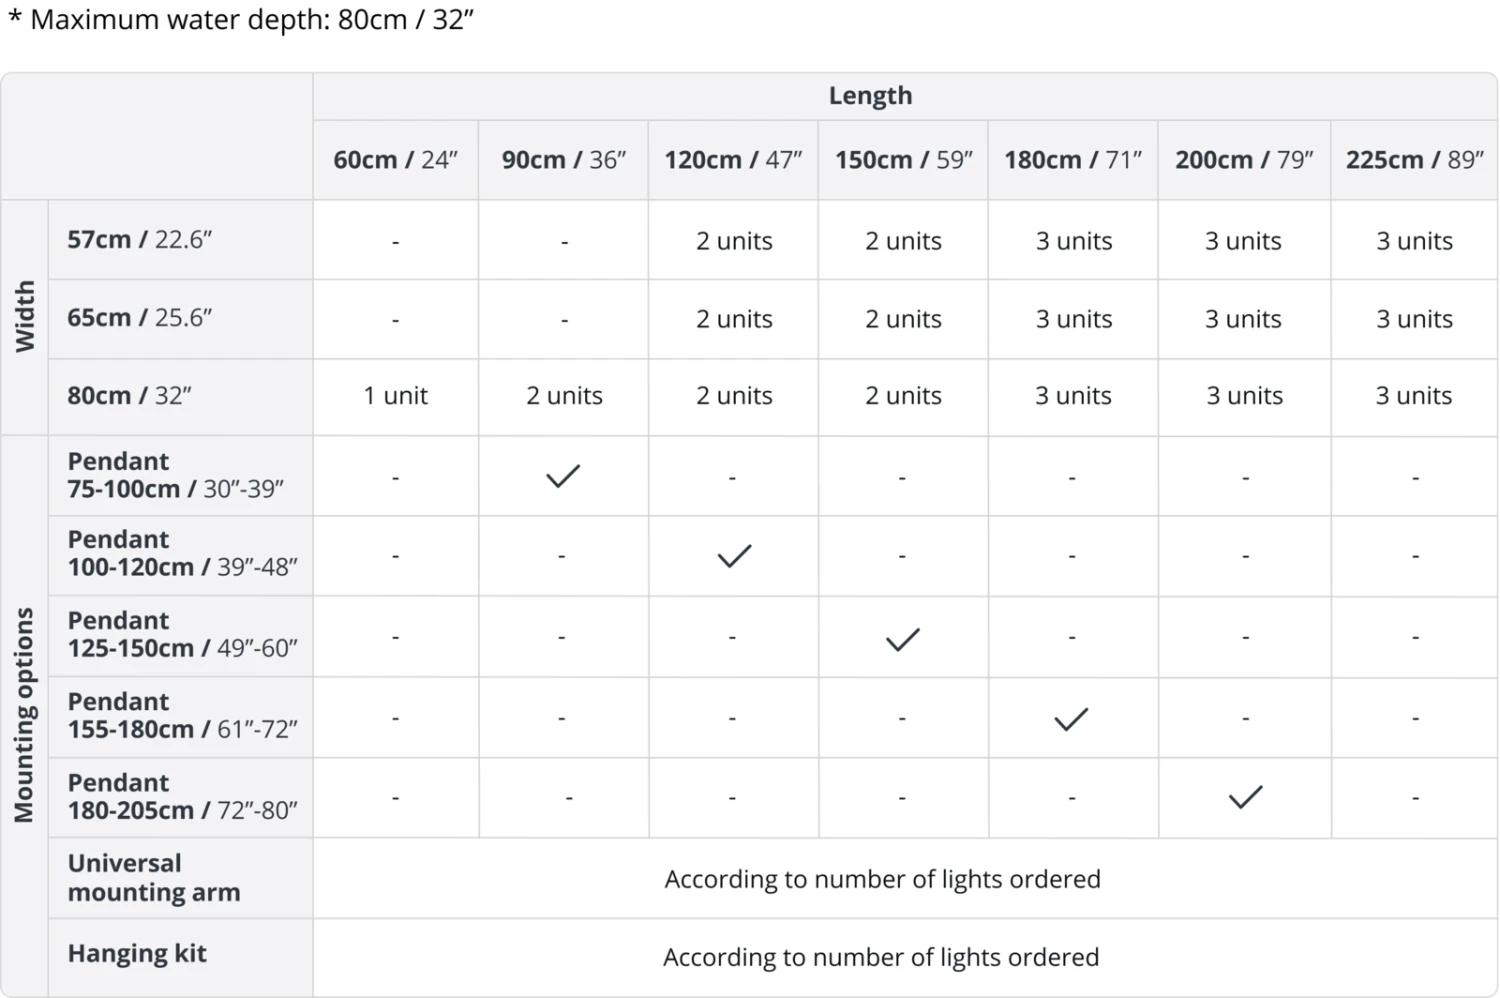The height and width of the screenshot is (998, 1500).
Task: Select the "Length" table header
Action: 870,96
